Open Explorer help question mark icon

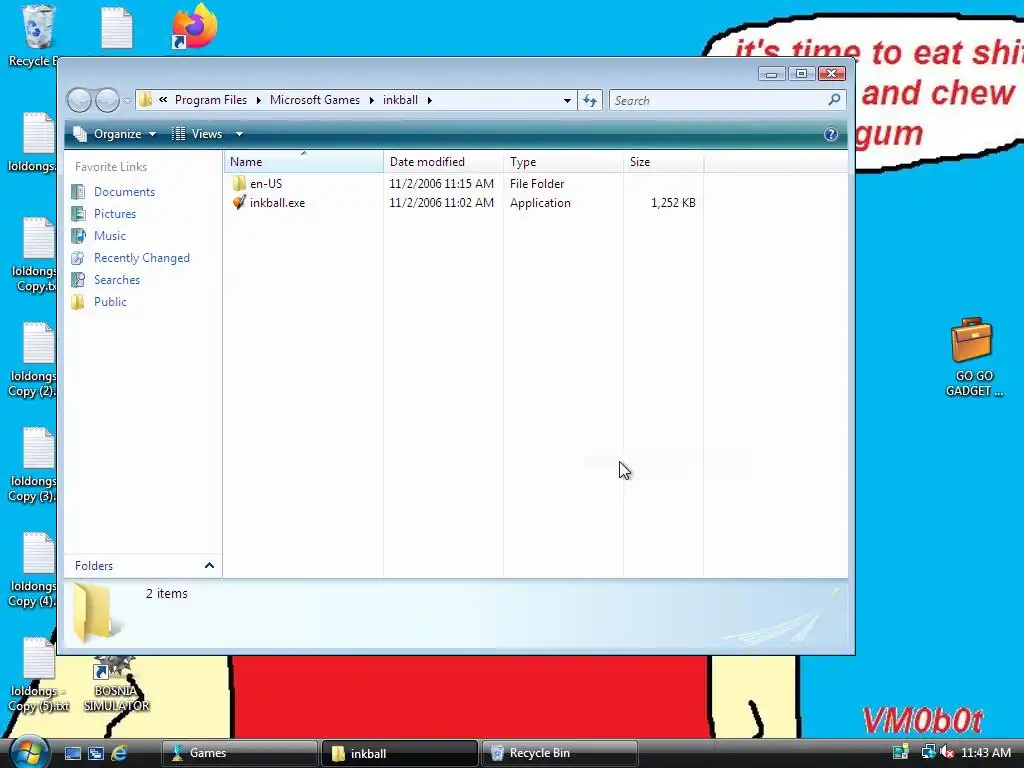[x=831, y=134]
